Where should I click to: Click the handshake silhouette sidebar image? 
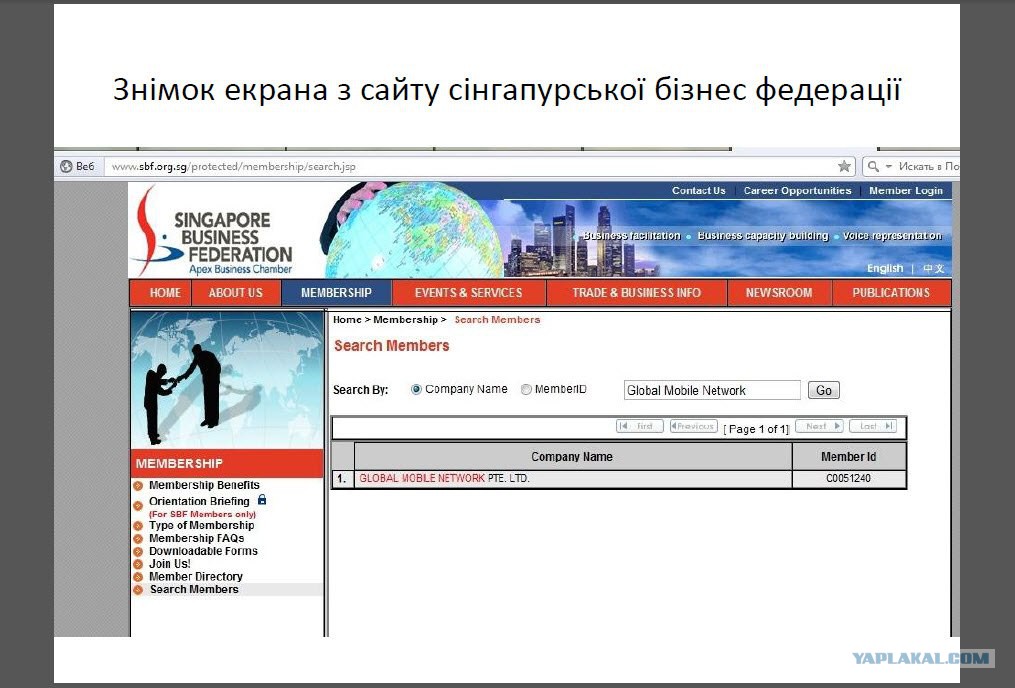227,379
